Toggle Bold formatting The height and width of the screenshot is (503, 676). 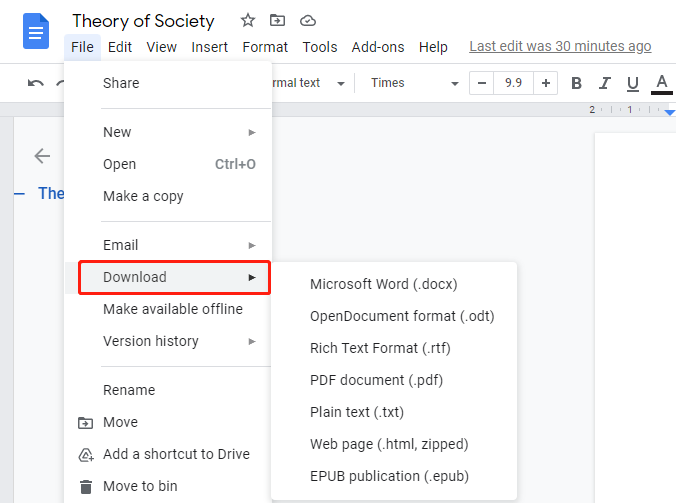point(576,83)
